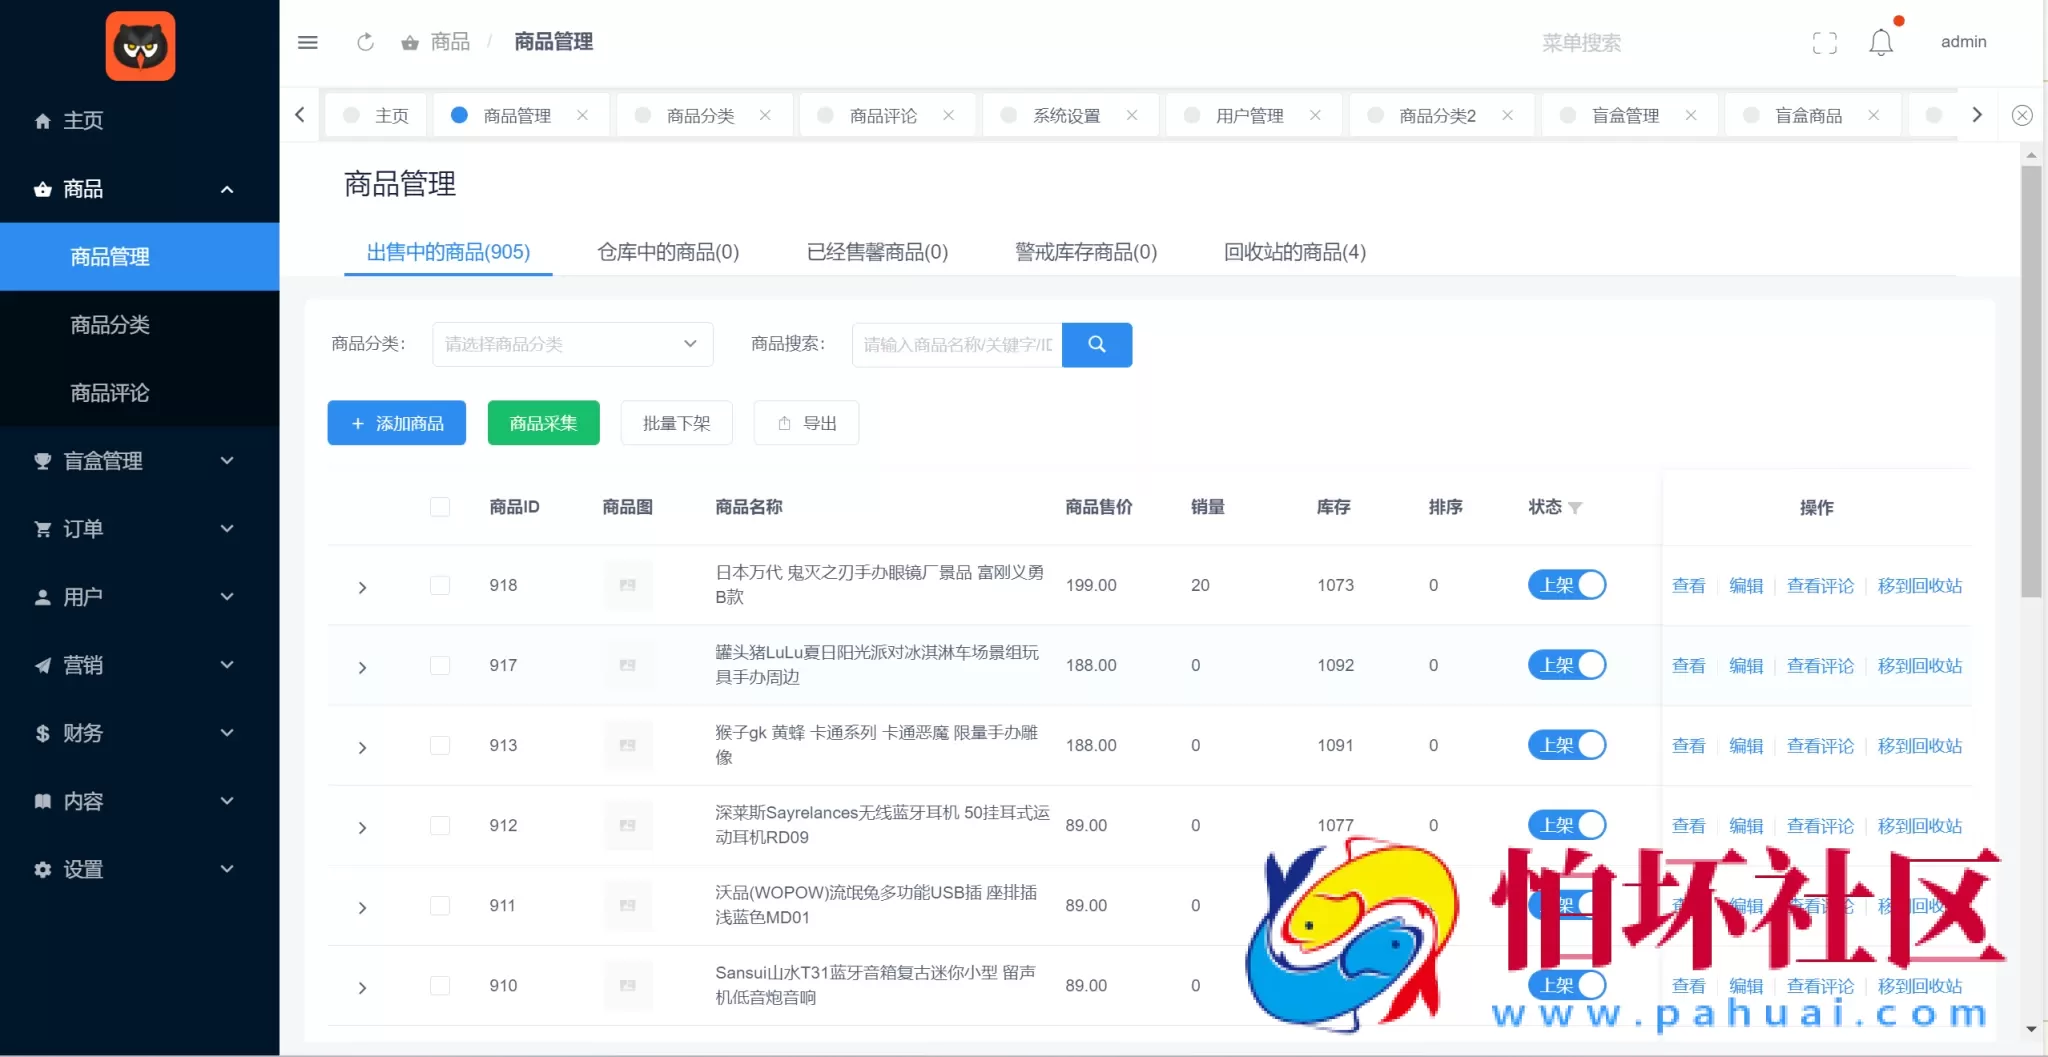This screenshot has width=2048, height=1057.
Task: Toggle 上架 status for product 918
Action: 1565,585
